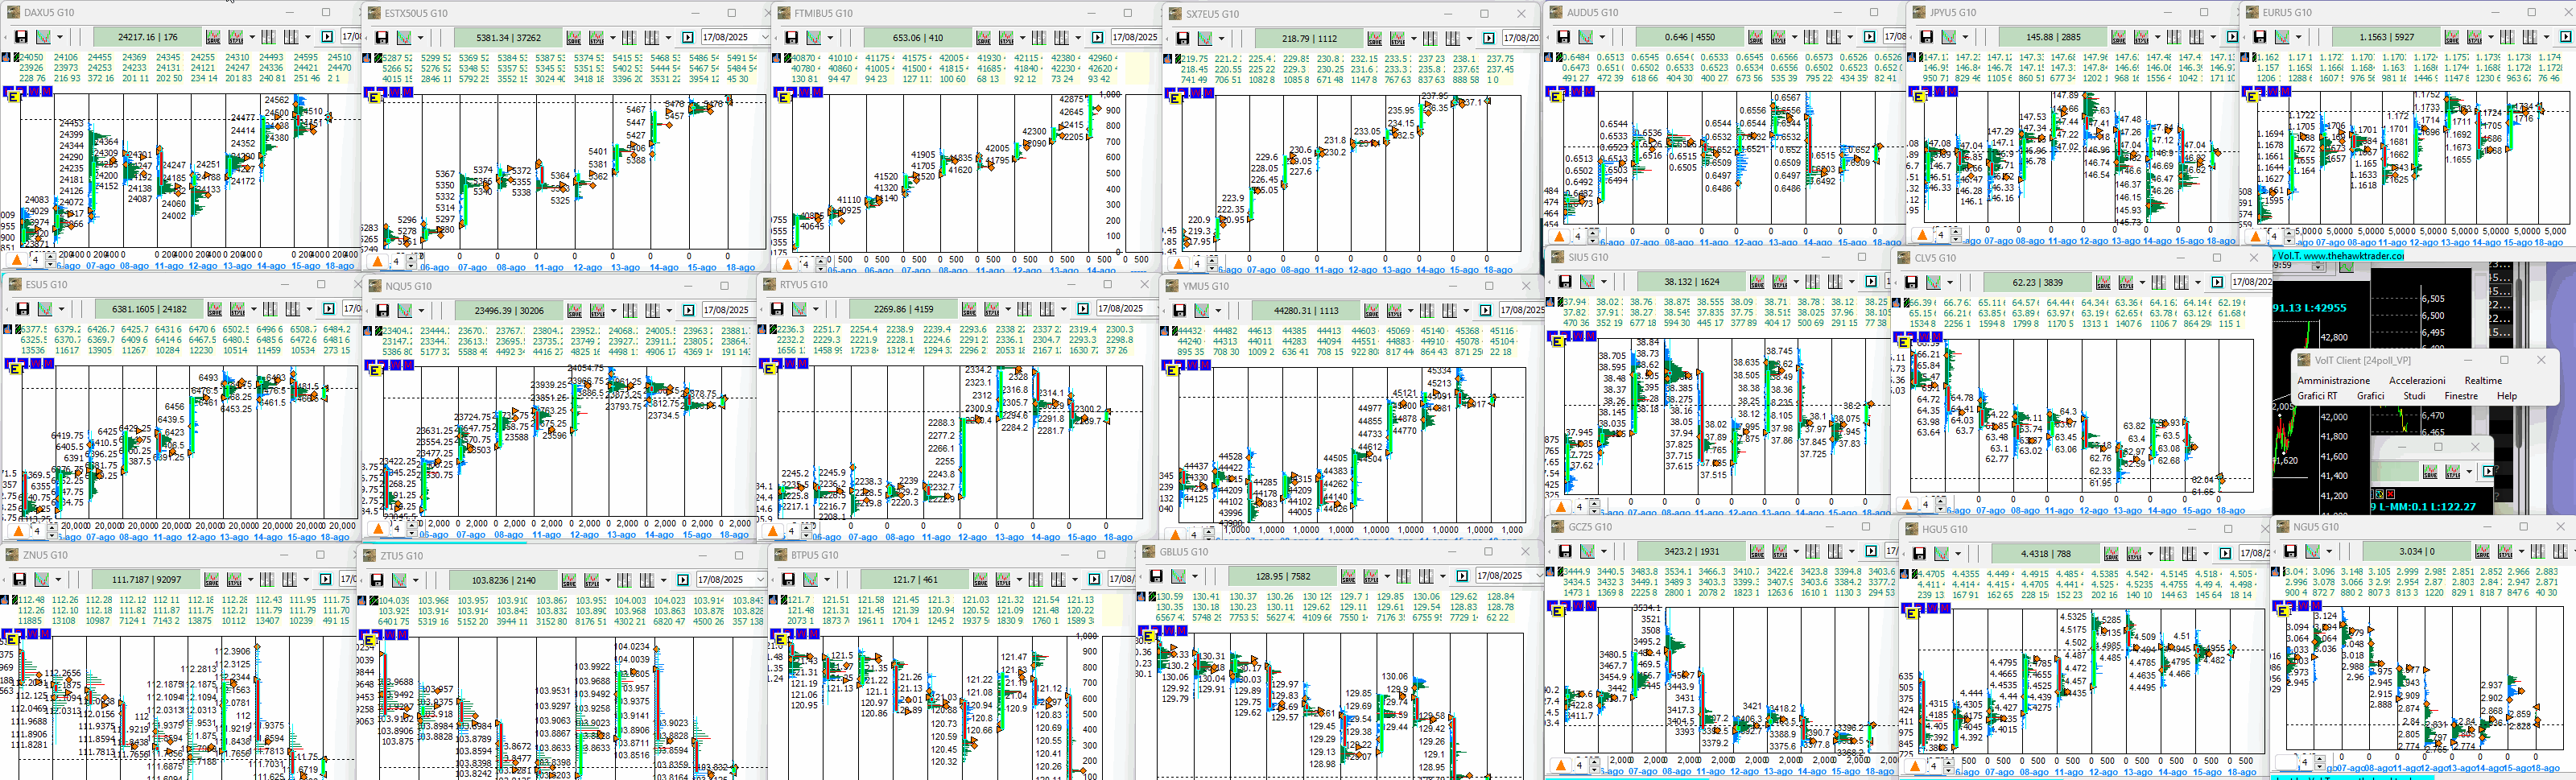Click the STYLE icon in ZNU5 window
This screenshot has width=2576, height=780.
(x=234, y=579)
